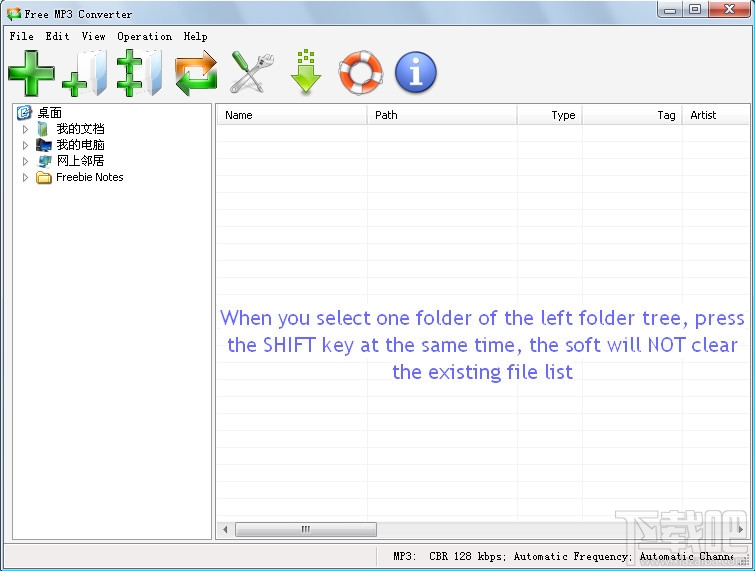Screen dimensions: 755x571
Task: Sort by the Artist column header
Action: coord(716,115)
